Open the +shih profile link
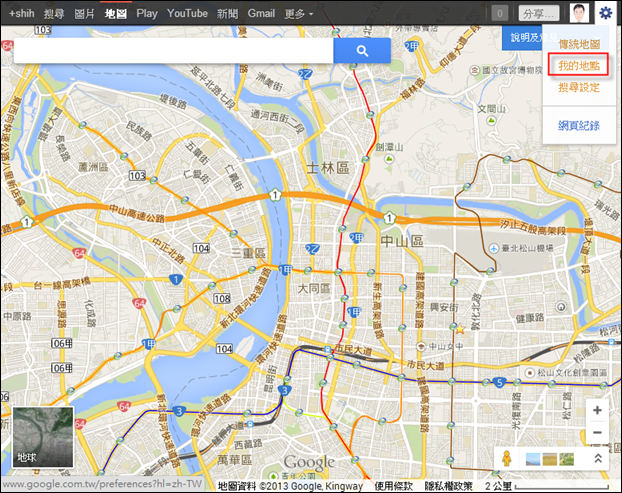This screenshot has width=622, height=493. point(21,13)
